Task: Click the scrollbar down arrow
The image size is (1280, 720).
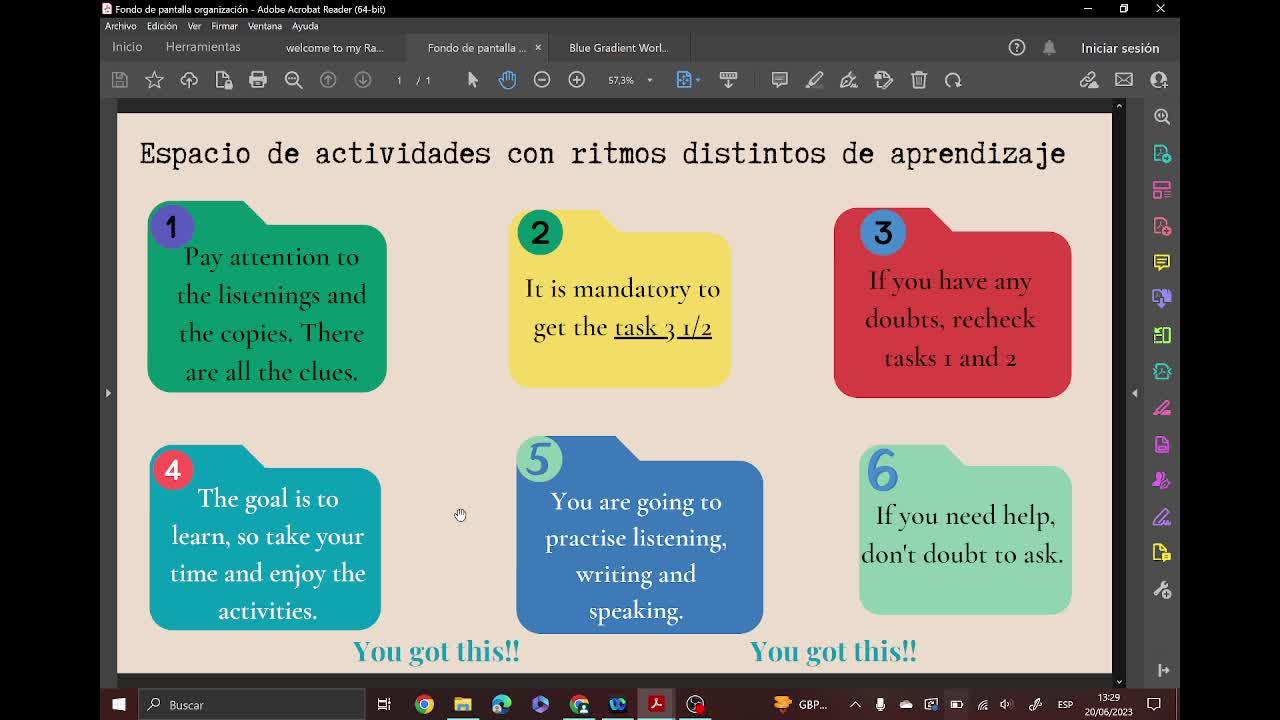Action: point(1119,682)
